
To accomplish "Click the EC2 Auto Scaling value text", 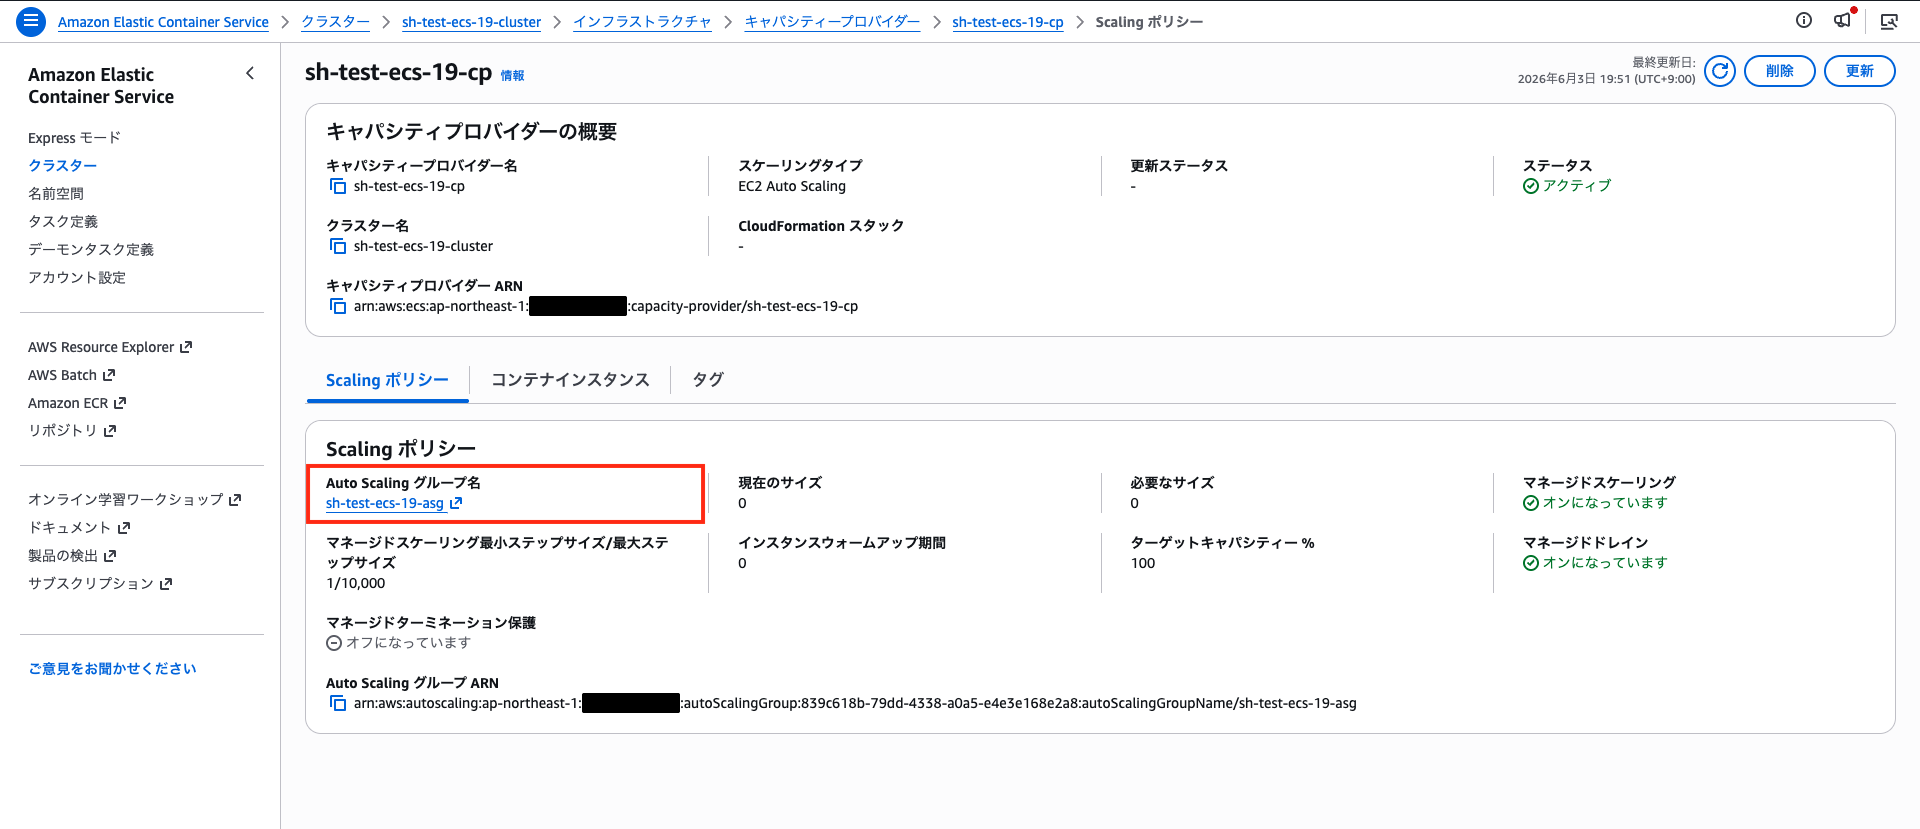I will (792, 186).
